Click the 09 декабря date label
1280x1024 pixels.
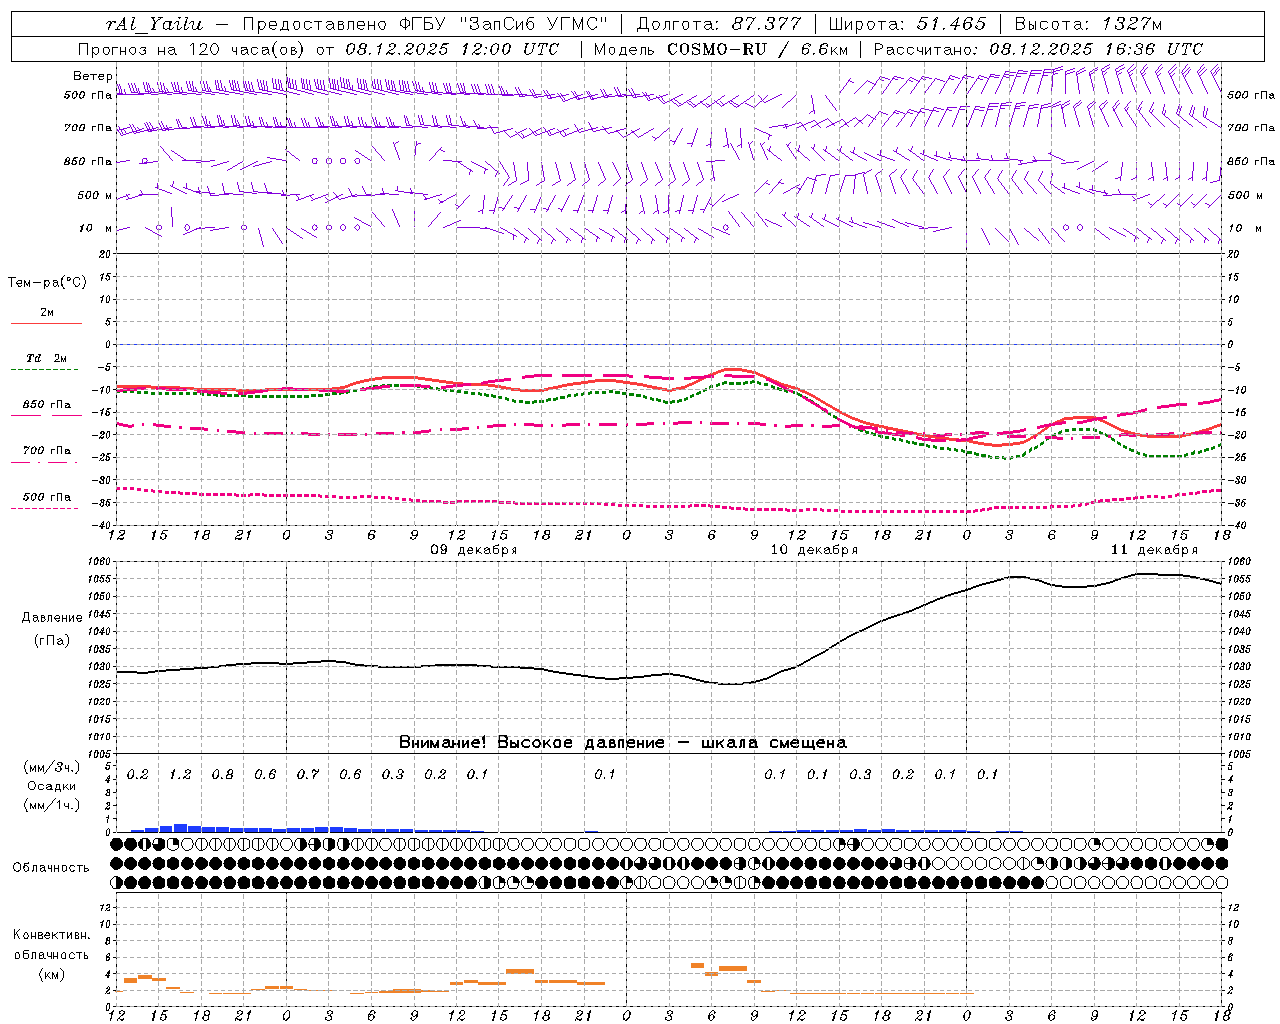click(474, 550)
